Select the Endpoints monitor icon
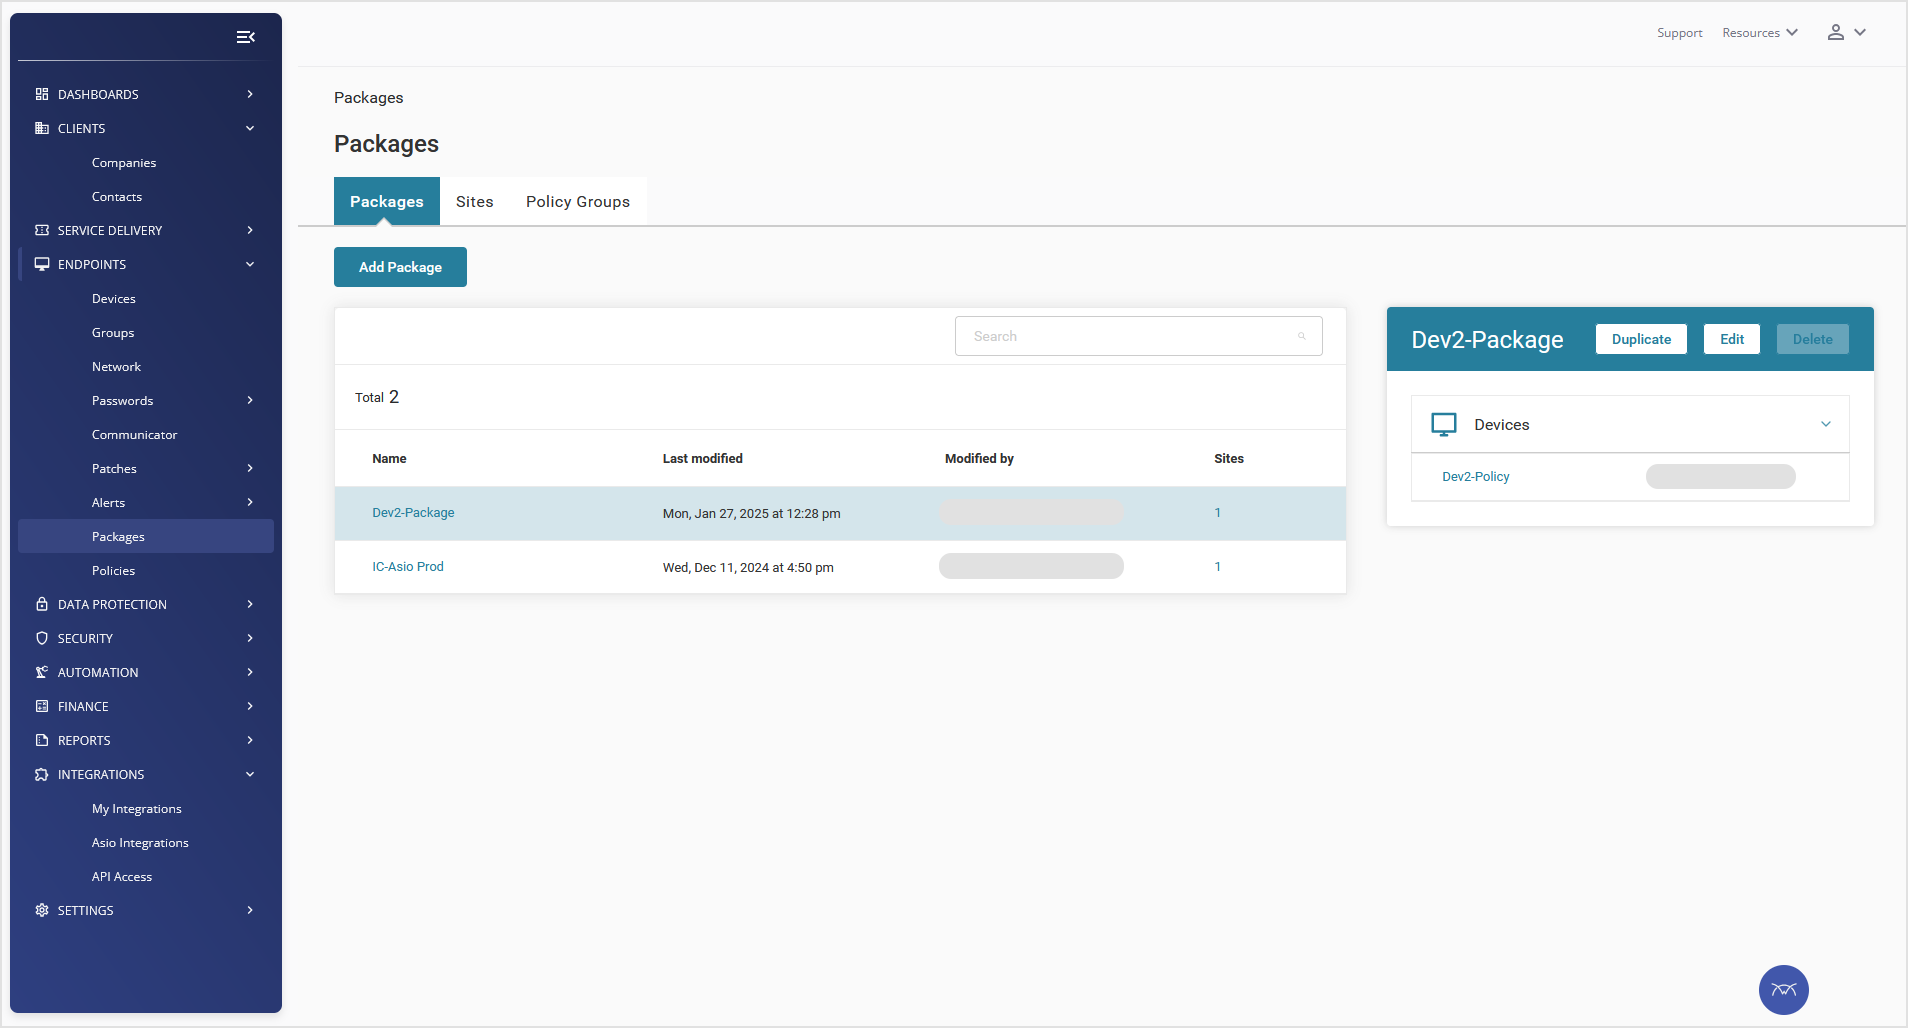The height and width of the screenshot is (1028, 1908). [x=41, y=264]
